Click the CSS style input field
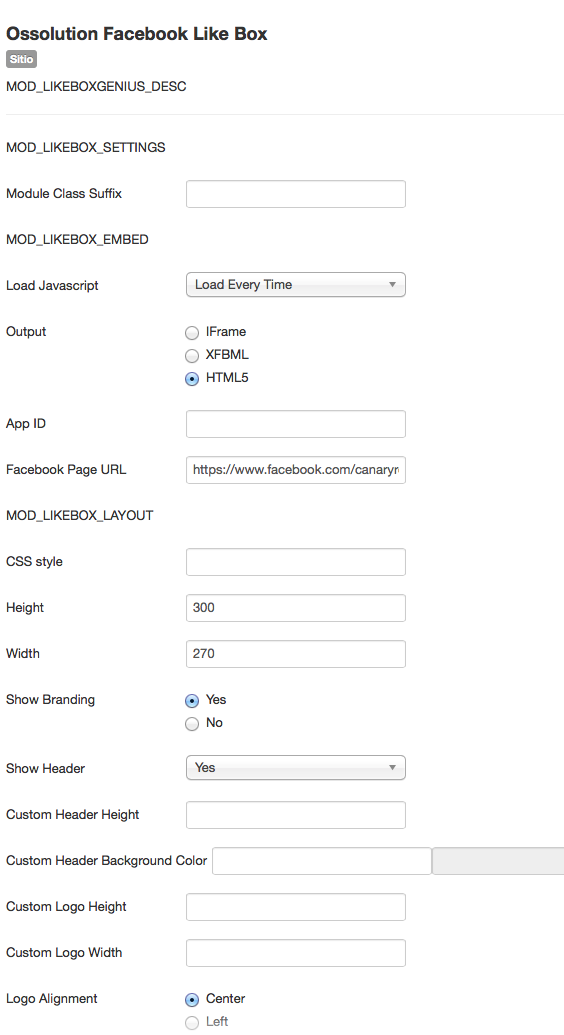Screen dimensions: 564x1035 click(x=296, y=562)
